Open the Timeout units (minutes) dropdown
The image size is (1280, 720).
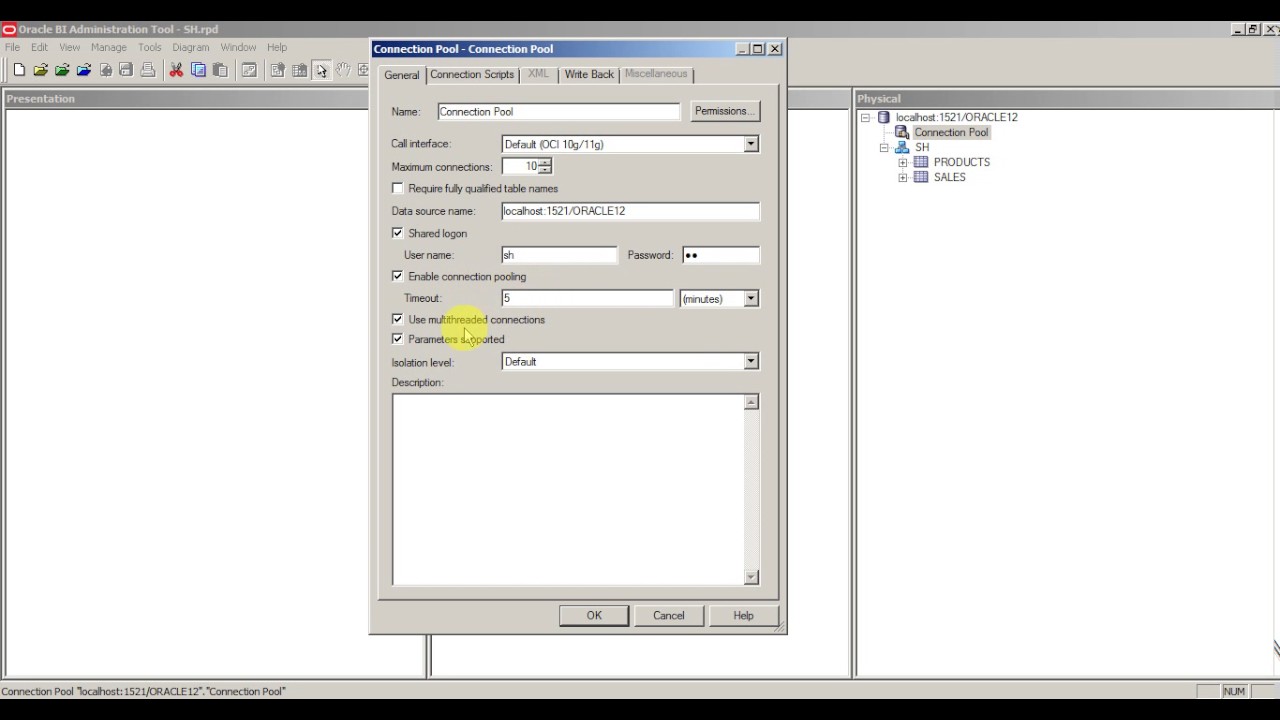[751, 298]
